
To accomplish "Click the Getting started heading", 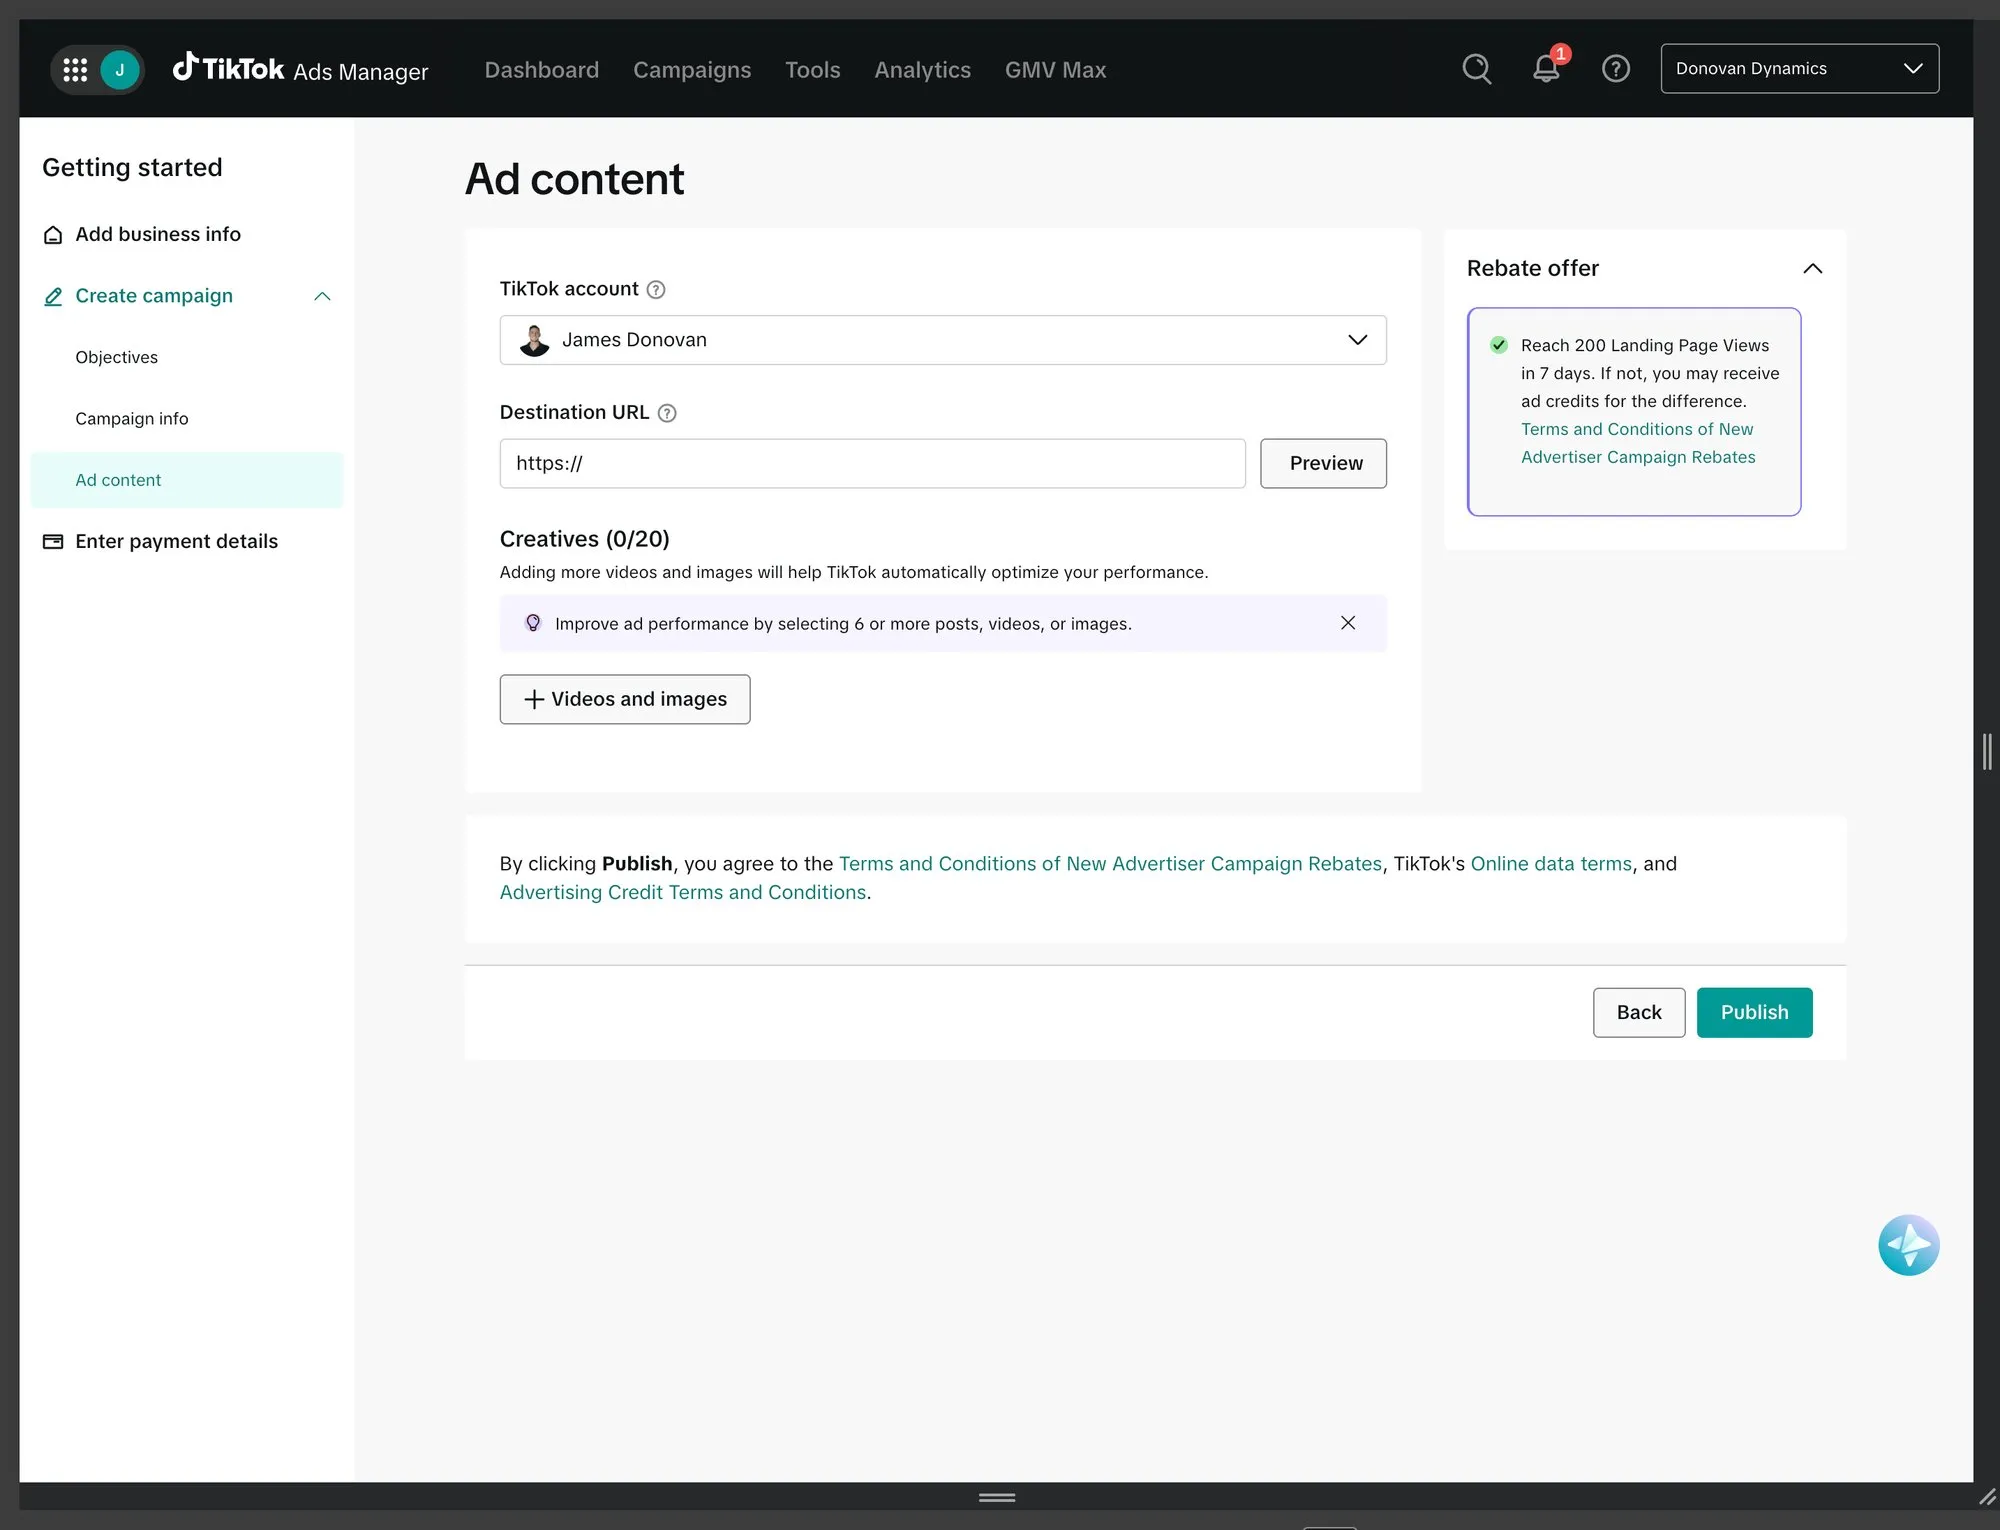I will (132, 167).
